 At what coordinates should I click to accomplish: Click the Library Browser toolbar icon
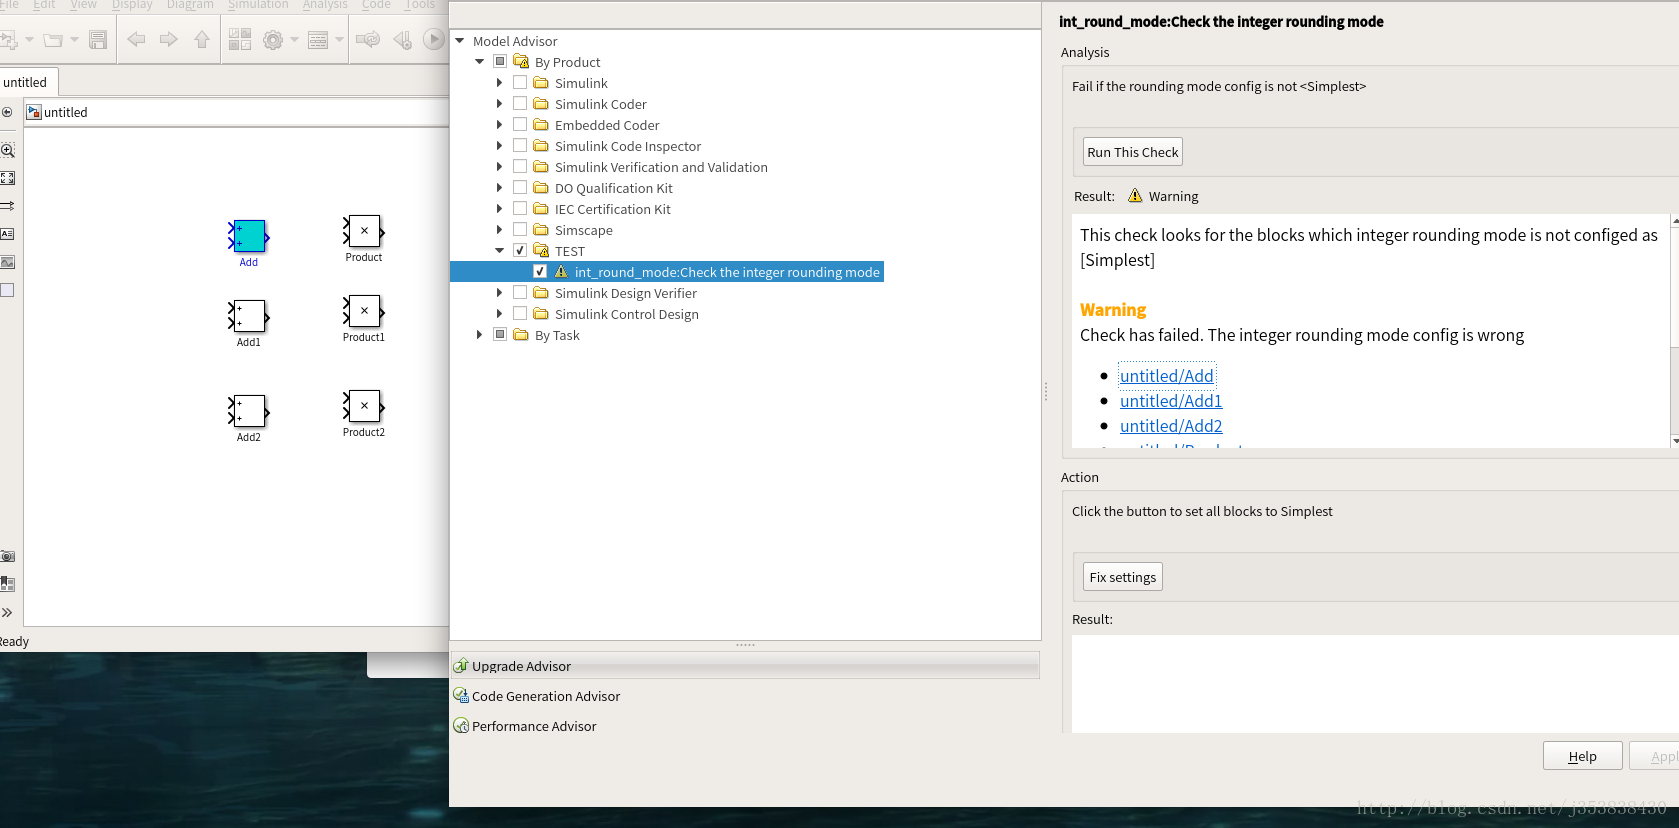pyautogui.click(x=240, y=40)
